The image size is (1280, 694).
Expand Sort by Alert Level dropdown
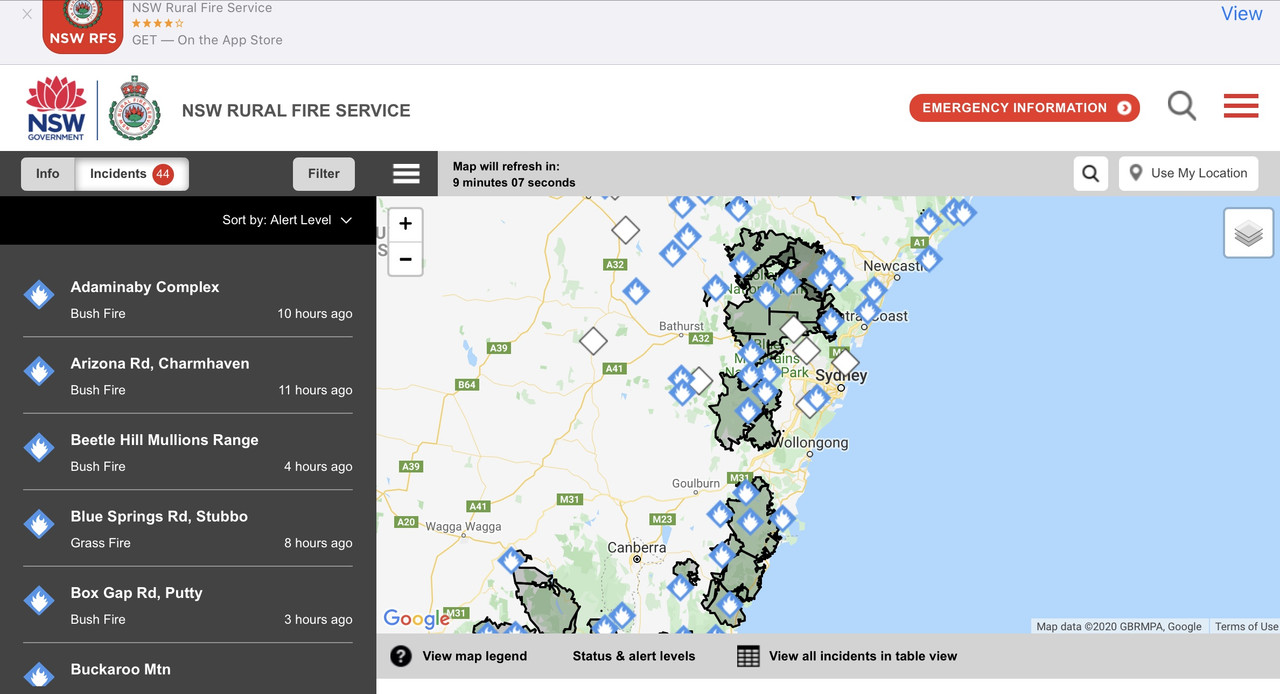pos(287,220)
